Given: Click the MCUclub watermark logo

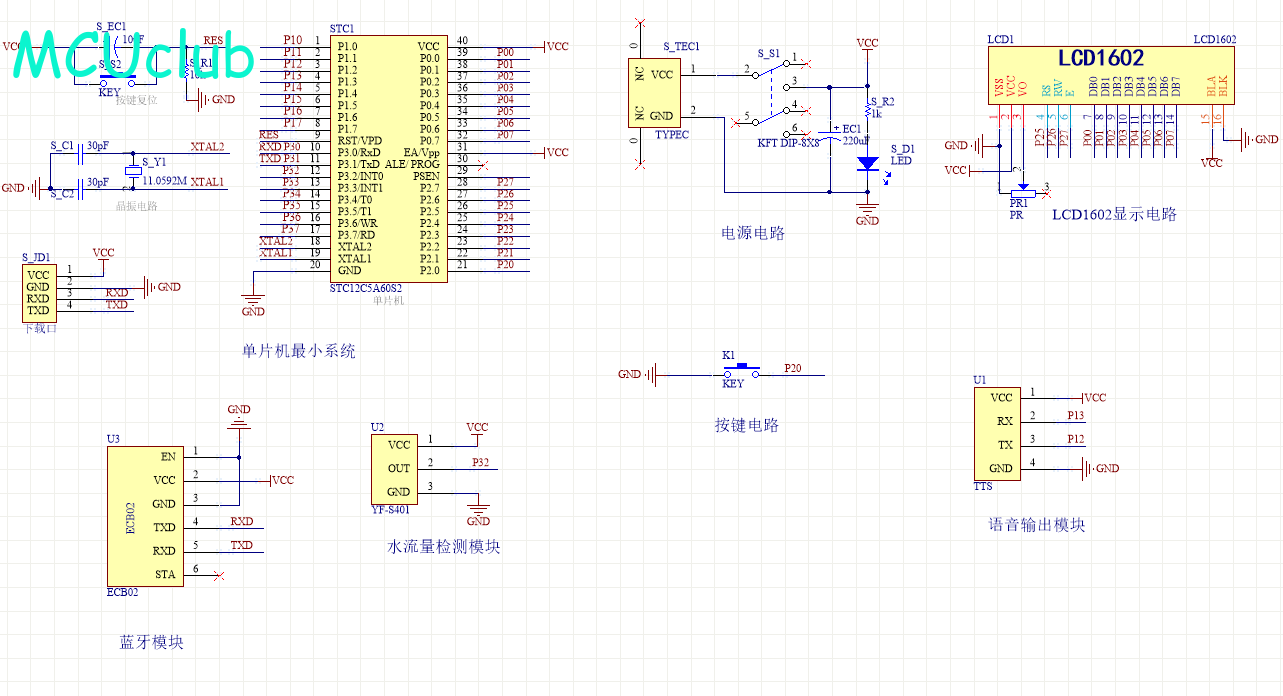Looking at the screenshot, I should pos(135,56).
